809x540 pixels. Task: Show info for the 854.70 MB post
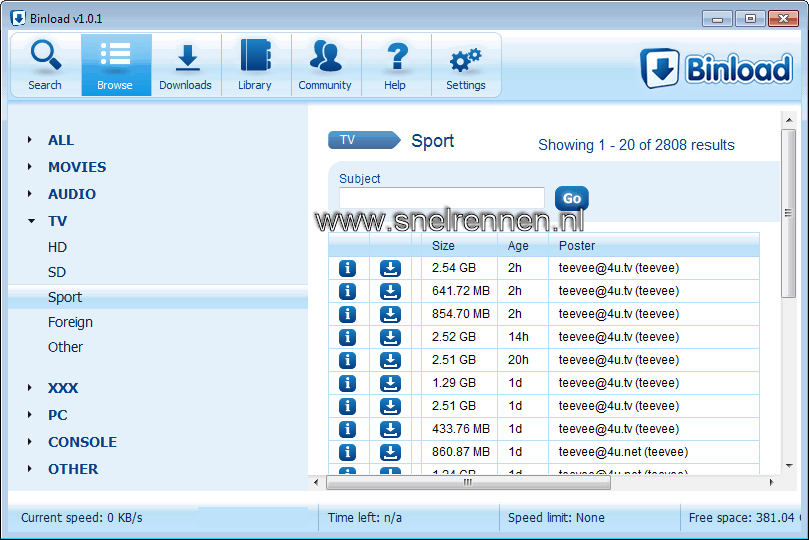[347, 314]
